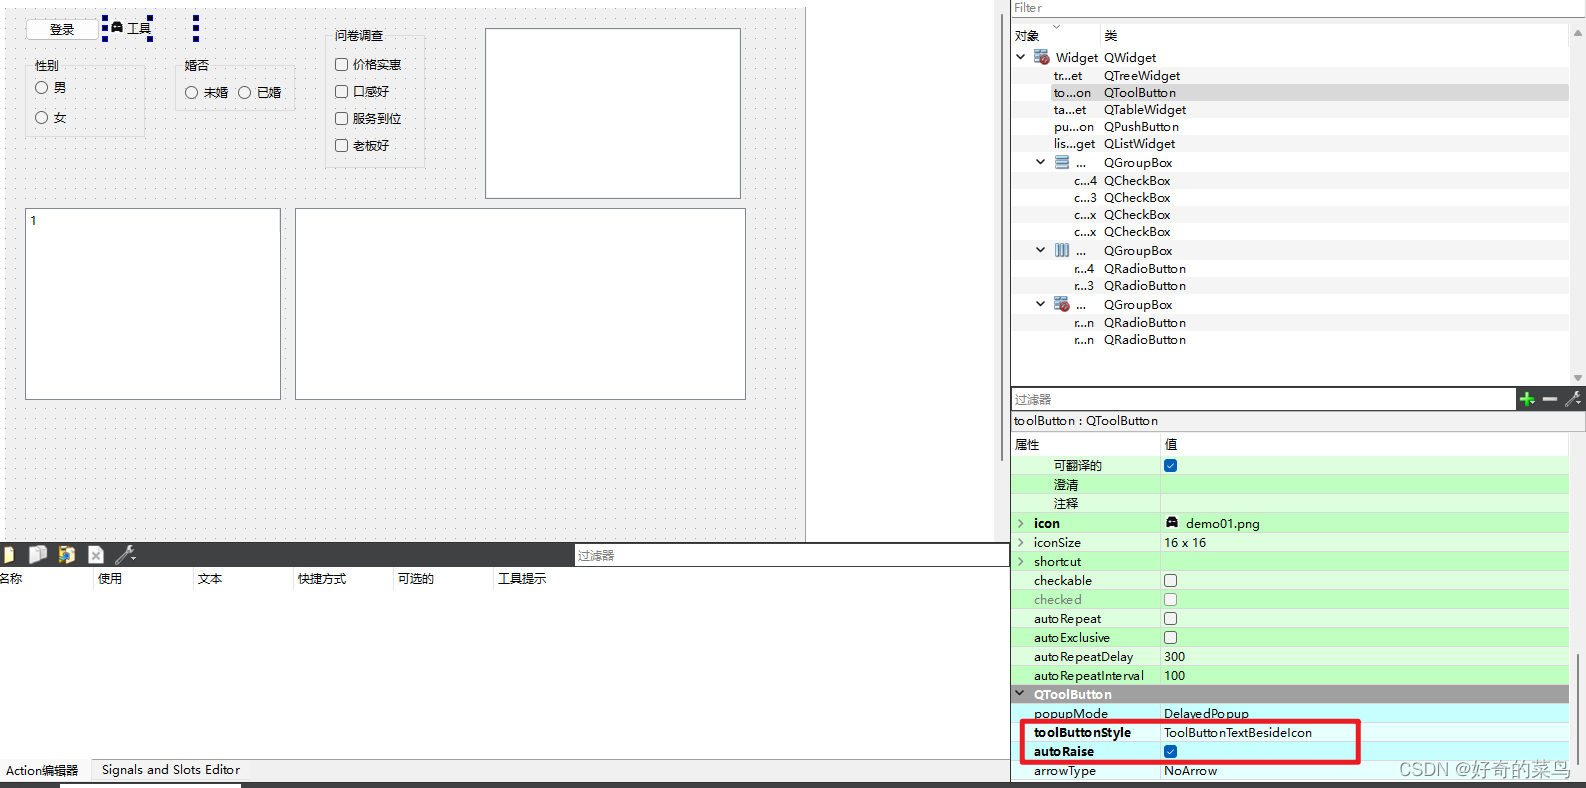Enable the autoRepeat property checkbox
This screenshot has width=1586, height=788.
click(x=1170, y=618)
